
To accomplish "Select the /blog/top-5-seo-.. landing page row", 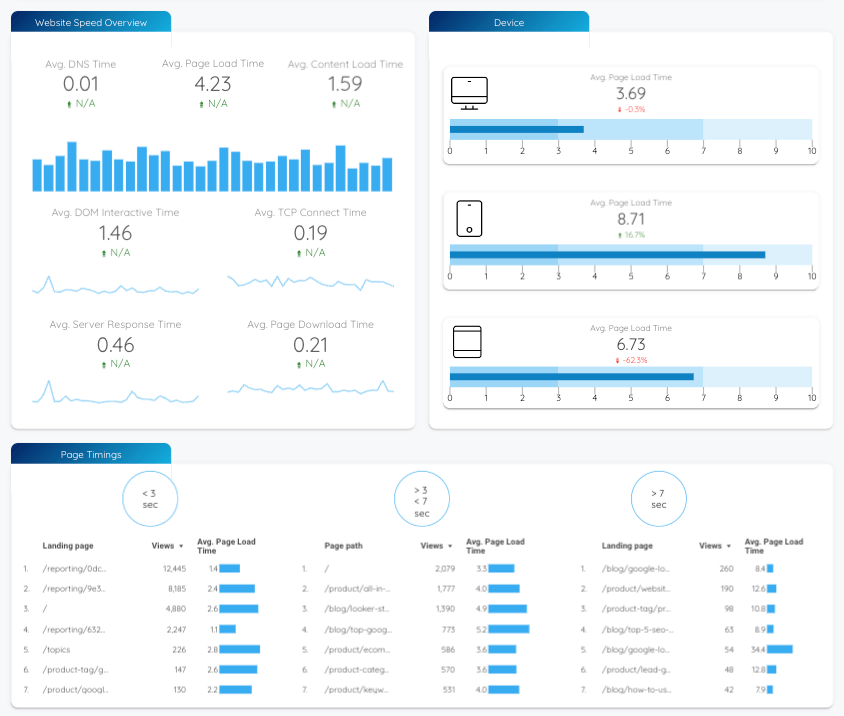I will point(694,629).
